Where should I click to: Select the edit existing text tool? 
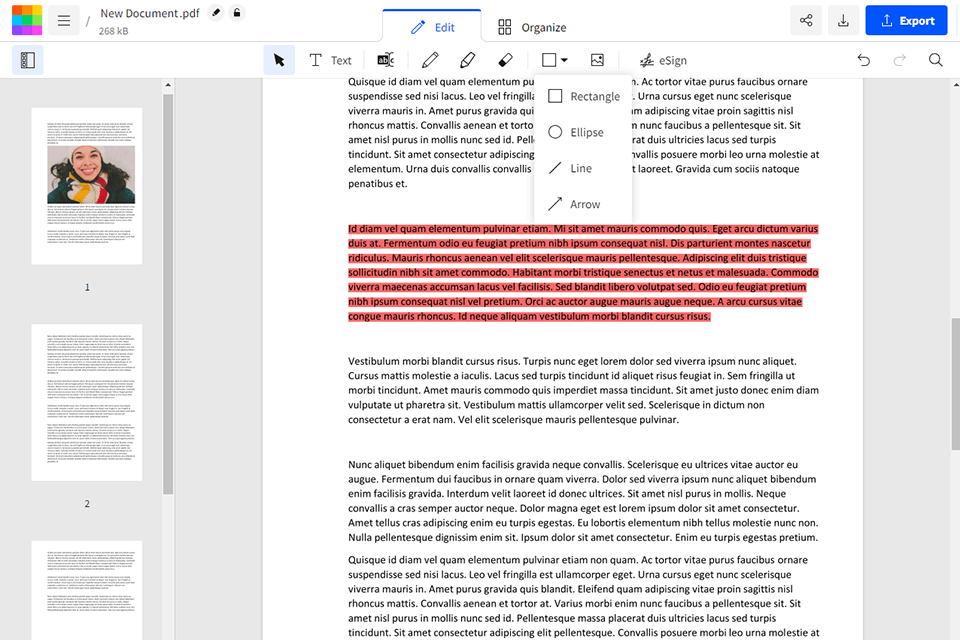[386, 60]
